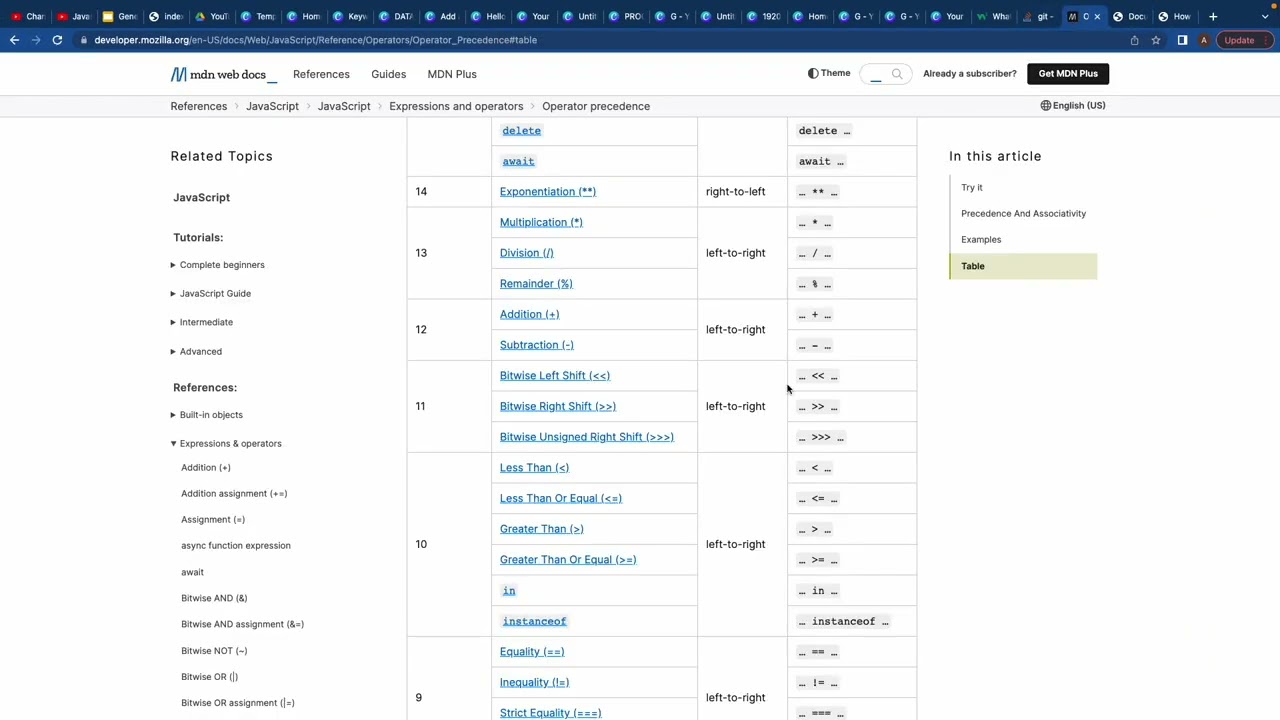The width and height of the screenshot is (1280, 720).
Task: Jump to the Try it section
Action: [x=972, y=187]
